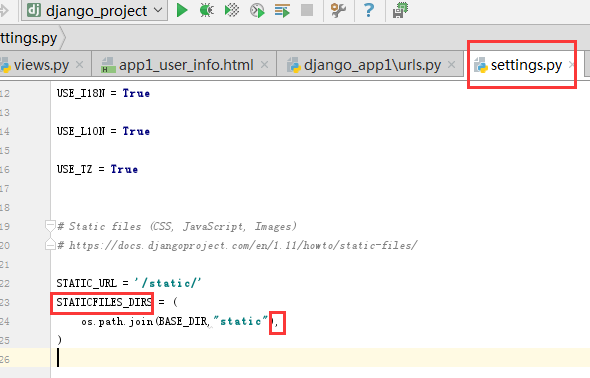The height and width of the screenshot is (378, 590).
Task: Stop the running process
Action: (x=307, y=10)
